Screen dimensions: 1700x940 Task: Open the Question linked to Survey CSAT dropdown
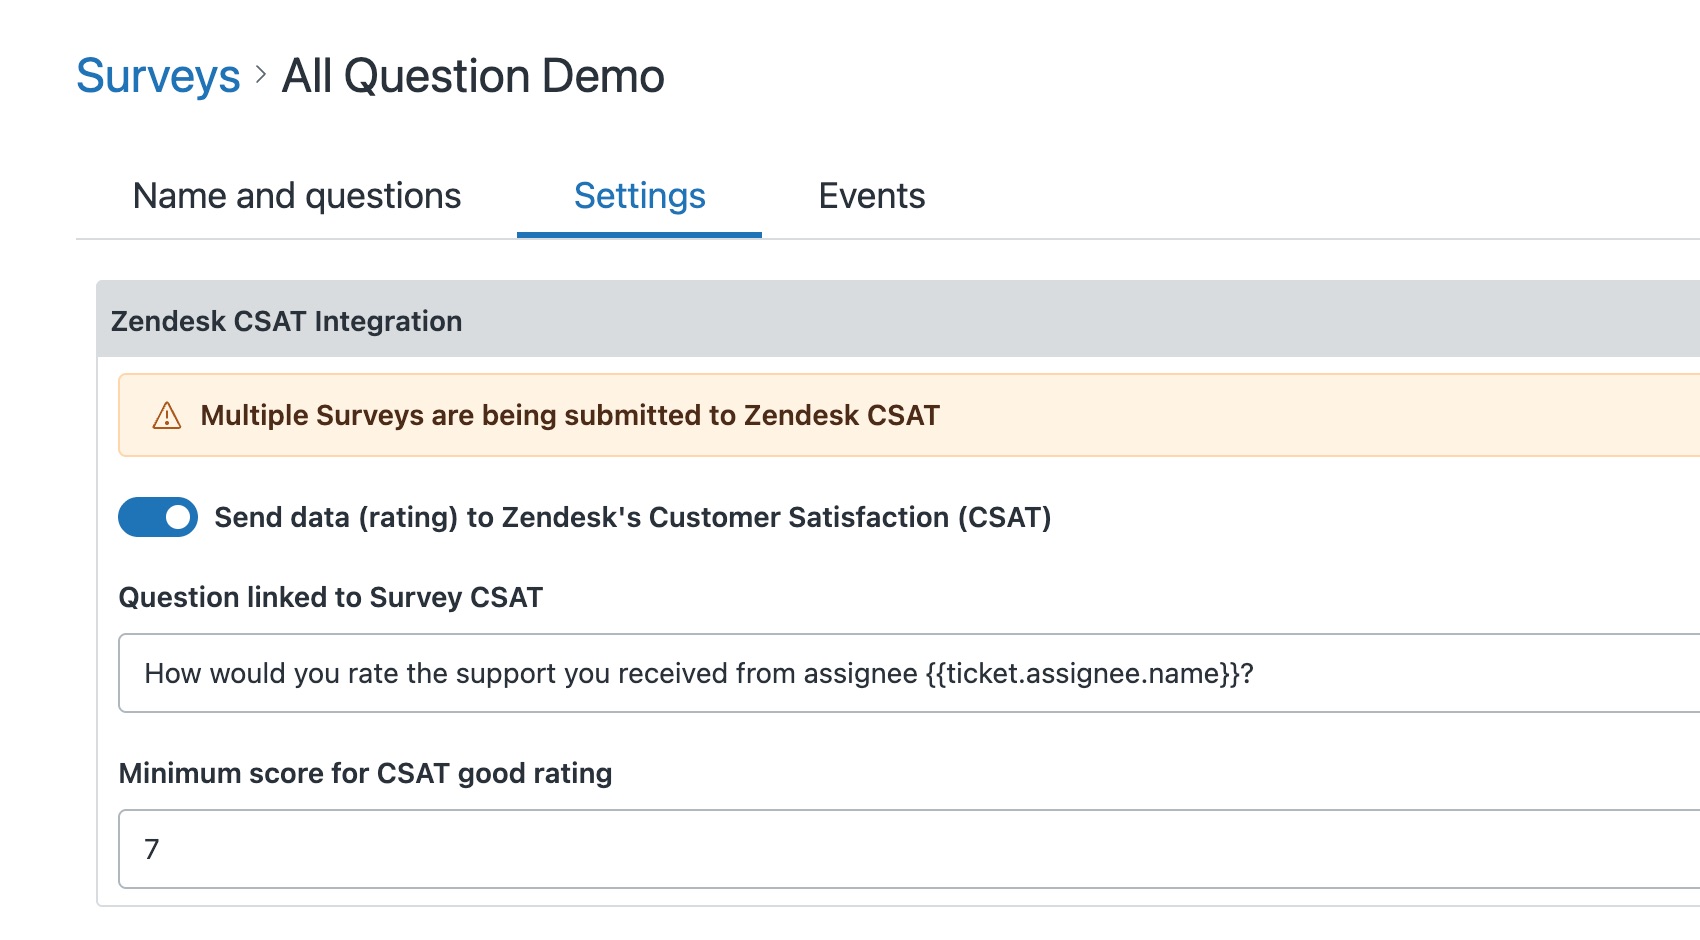click(x=909, y=673)
